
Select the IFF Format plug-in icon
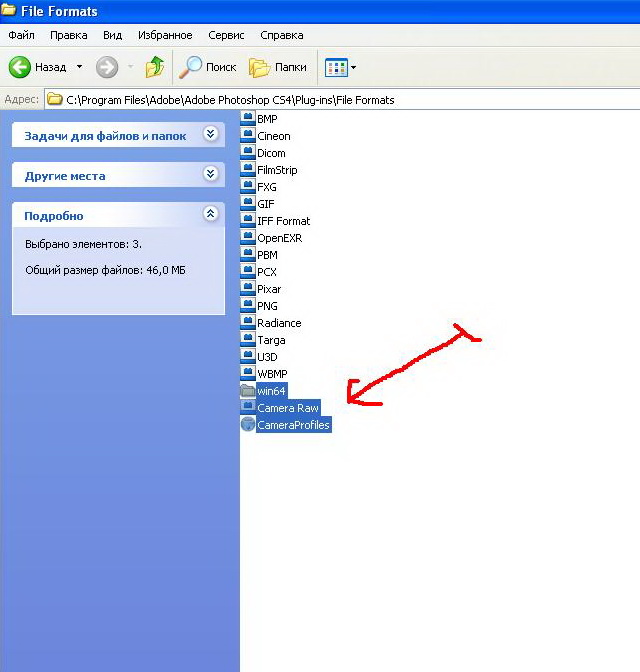248,220
